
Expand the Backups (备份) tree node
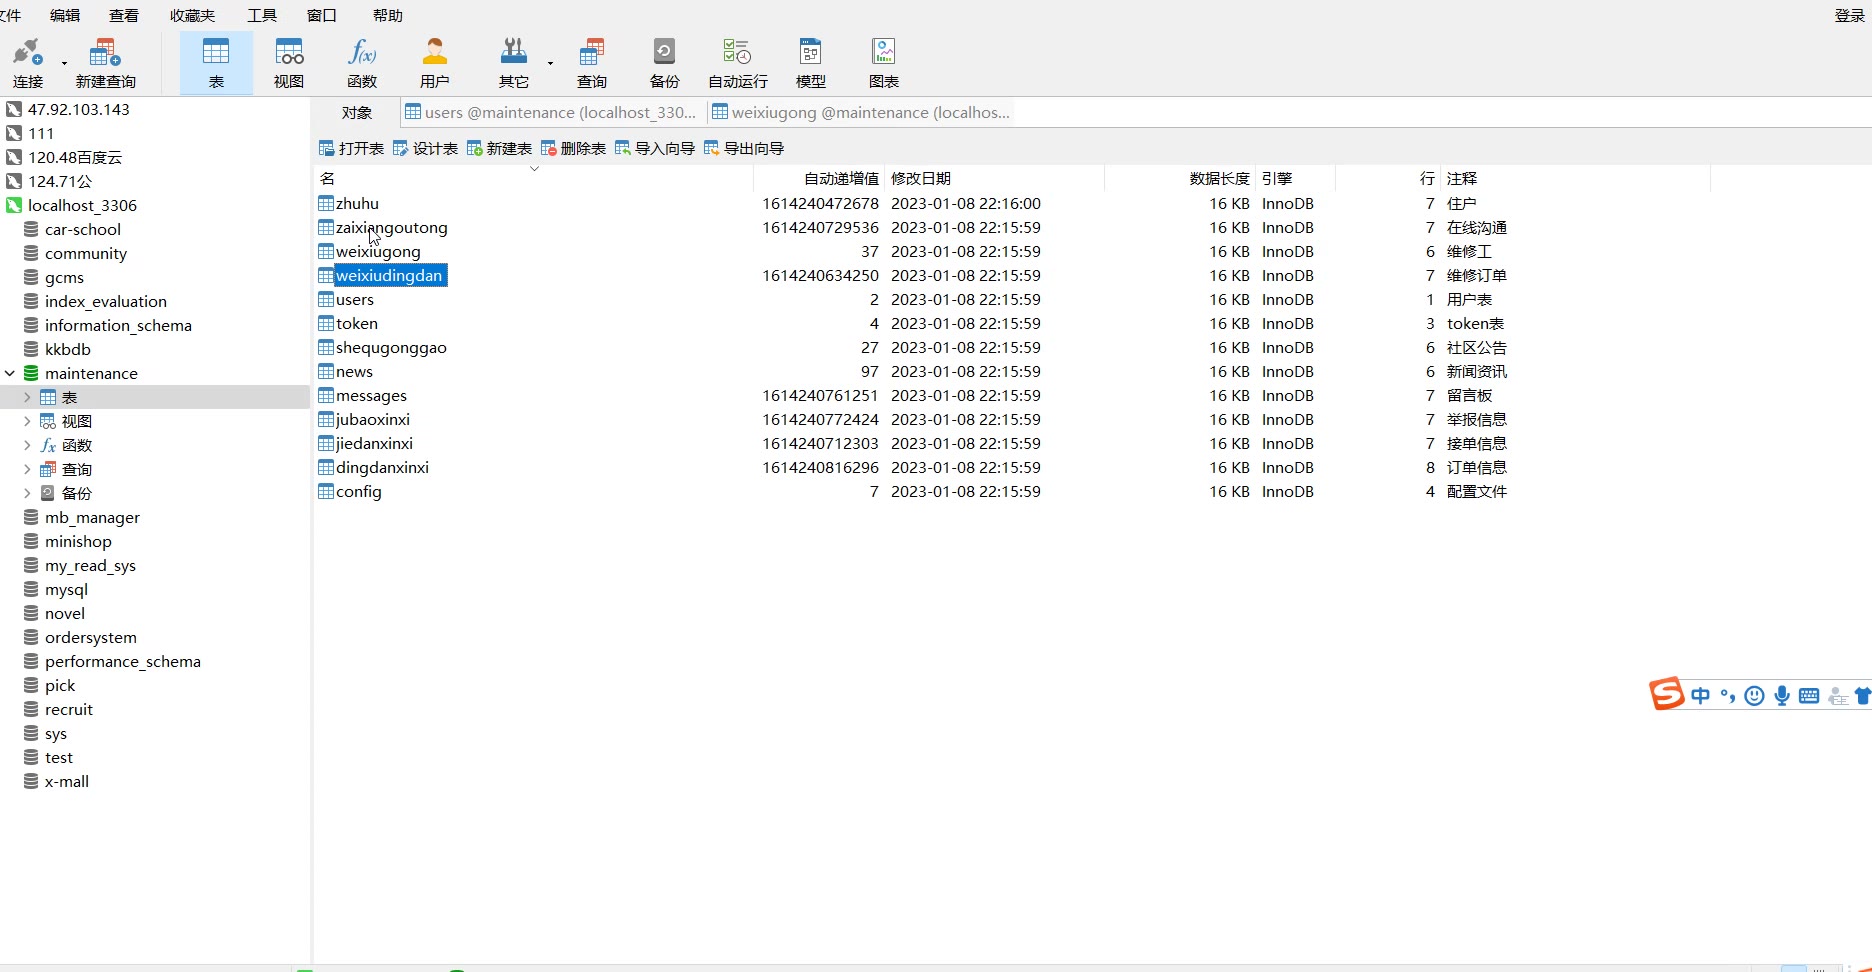coord(27,493)
